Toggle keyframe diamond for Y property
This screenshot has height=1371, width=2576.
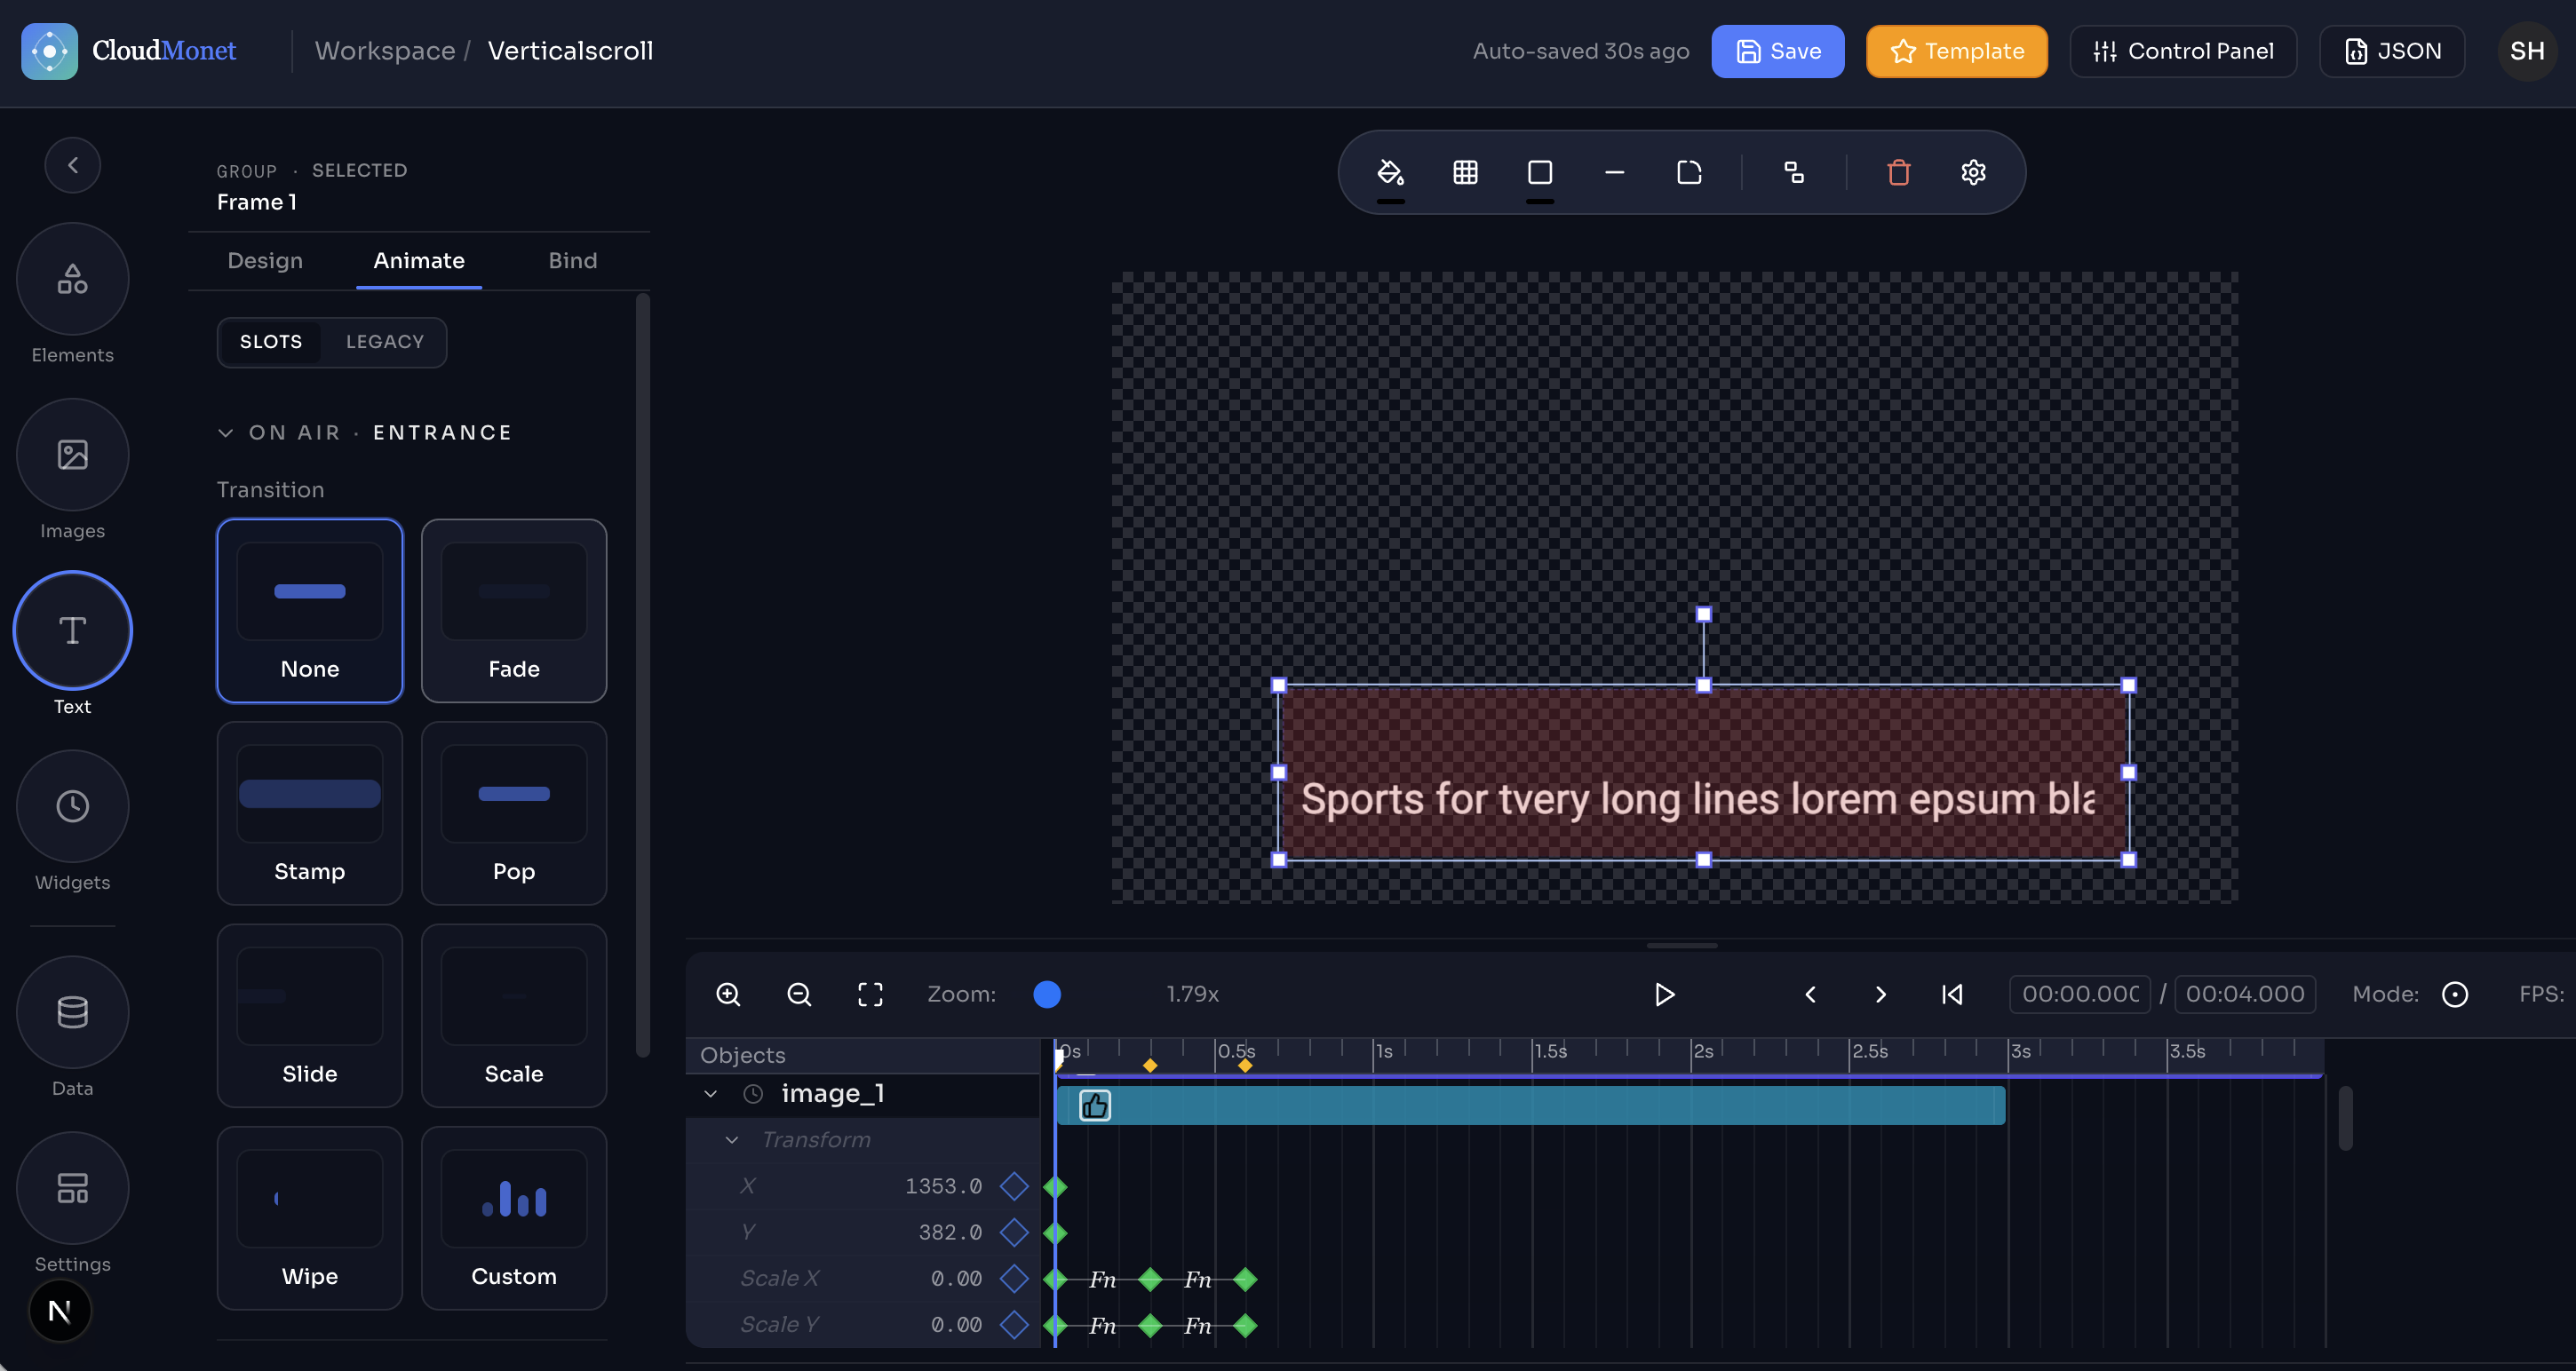1014,1232
